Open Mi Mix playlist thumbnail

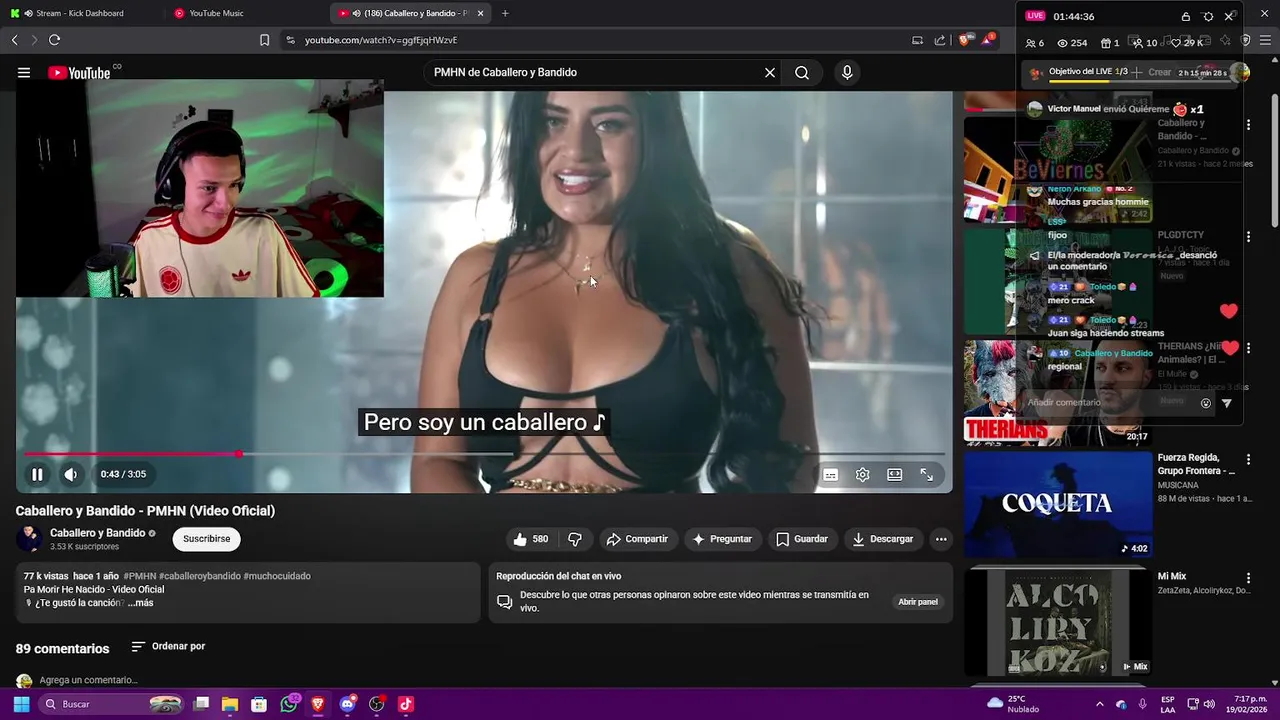pos(1058,622)
